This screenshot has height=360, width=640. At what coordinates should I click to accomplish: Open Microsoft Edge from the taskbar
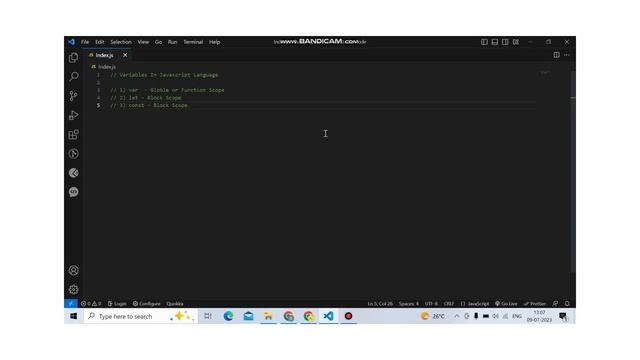click(228, 316)
